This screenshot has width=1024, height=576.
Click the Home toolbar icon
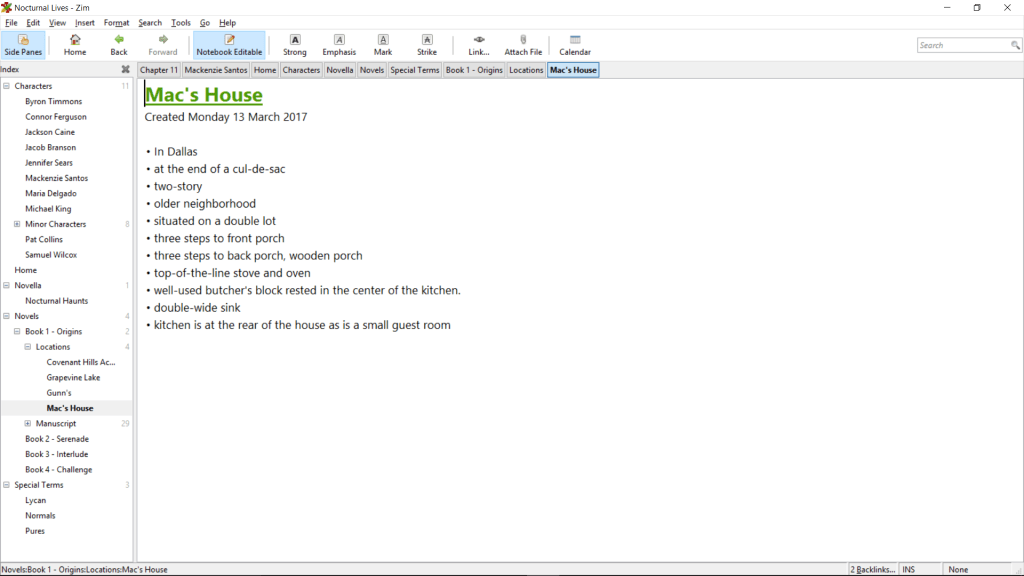point(75,45)
